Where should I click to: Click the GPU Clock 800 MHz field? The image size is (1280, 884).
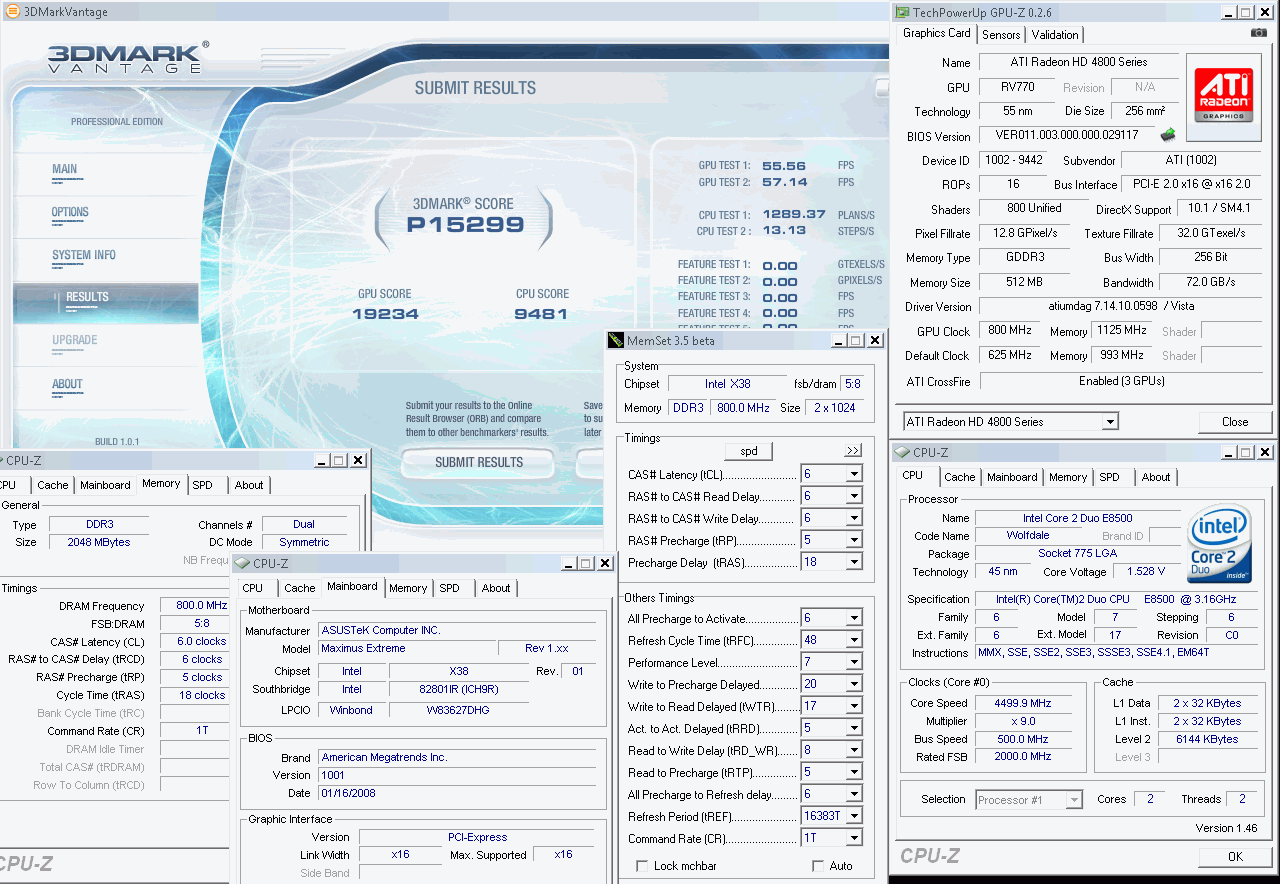tap(1009, 330)
